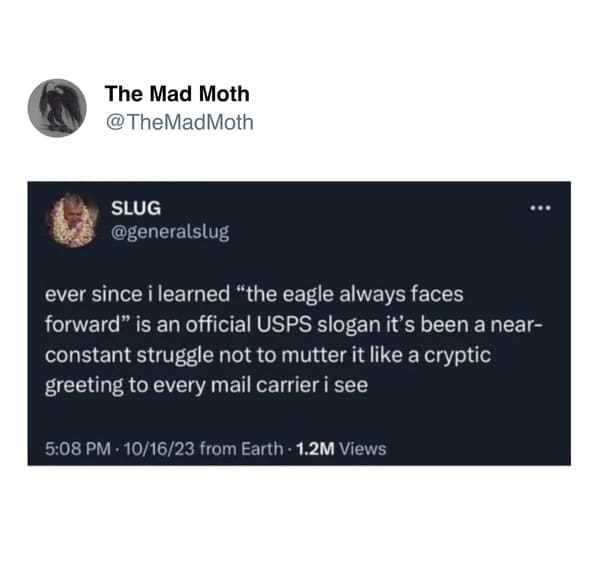This screenshot has height=567, width=599.
Task: Open the @TheMadMoth handle link
Action: tap(179, 122)
